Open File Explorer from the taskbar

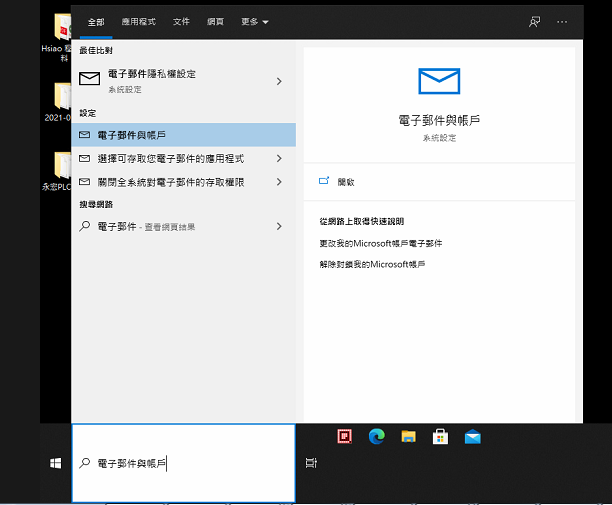point(408,436)
